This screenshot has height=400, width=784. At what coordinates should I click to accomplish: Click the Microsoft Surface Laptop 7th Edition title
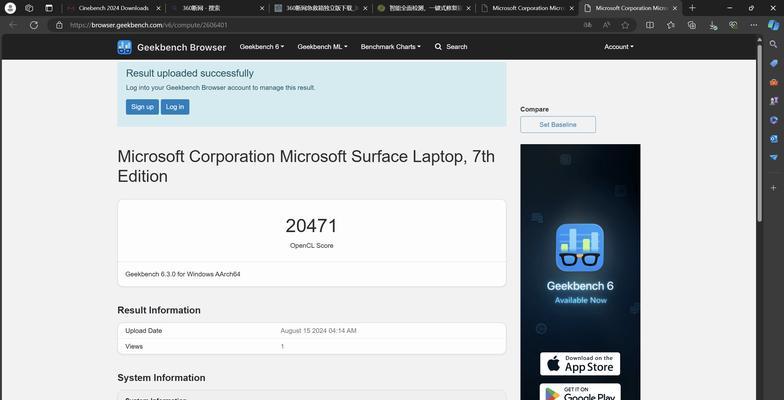pos(306,166)
